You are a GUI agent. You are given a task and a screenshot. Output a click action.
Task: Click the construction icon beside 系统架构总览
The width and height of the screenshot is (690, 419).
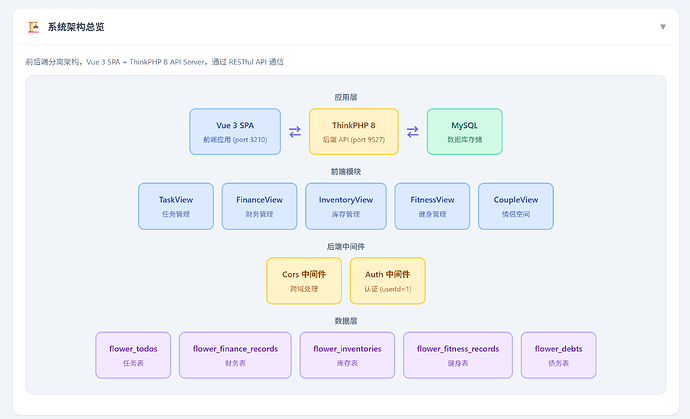pos(33,27)
